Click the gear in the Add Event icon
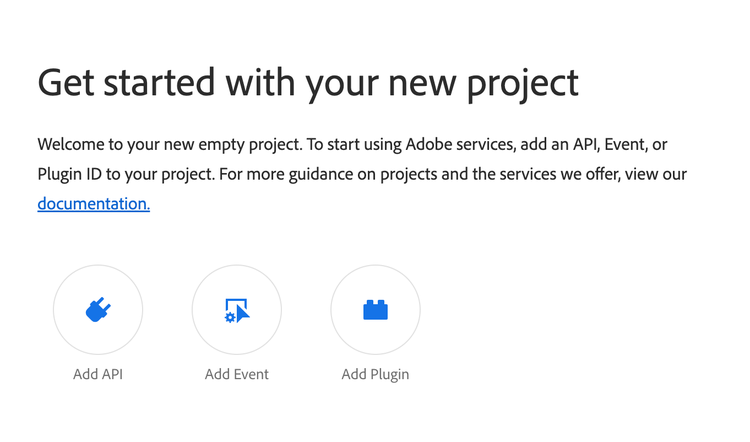Image resolution: width=750 pixels, height=442 pixels. click(230, 317)
